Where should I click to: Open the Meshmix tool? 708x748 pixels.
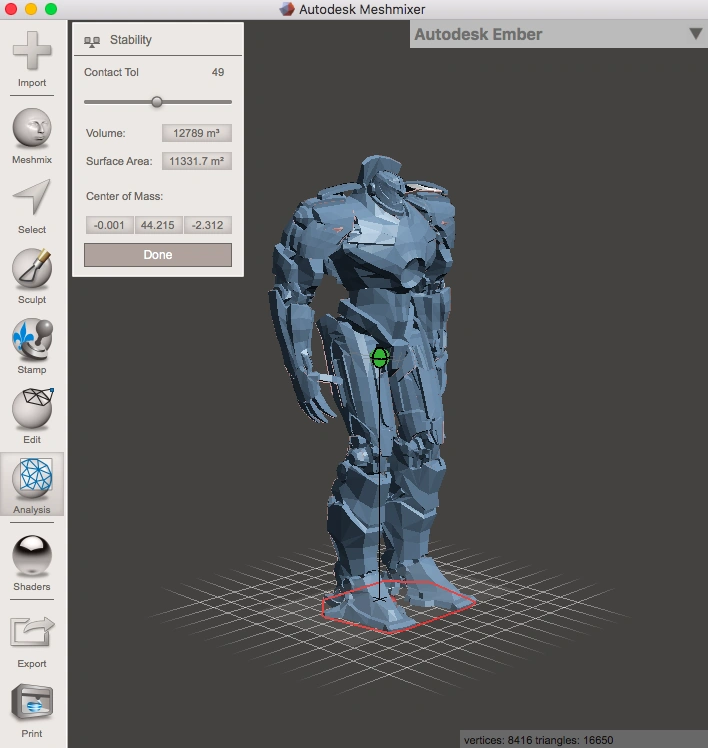pyautogui.click(x=32, y=129)
